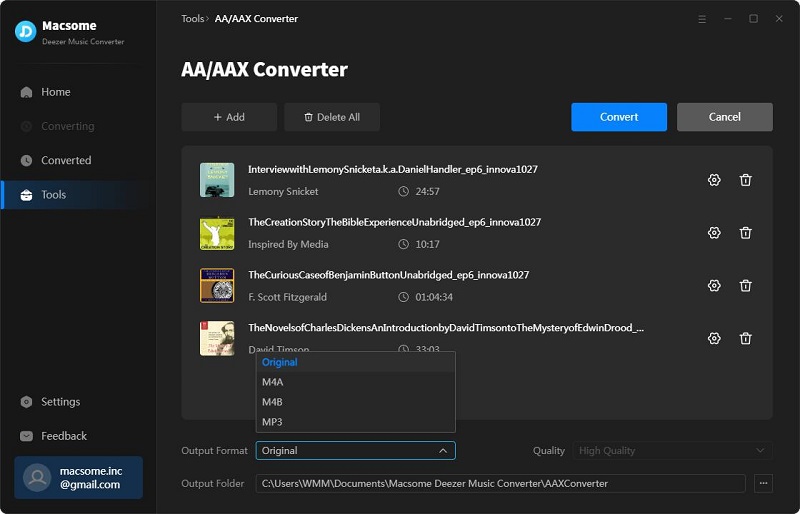800x514 pixels.
Task: Choose M4B output format
Action: coord(356,402)
